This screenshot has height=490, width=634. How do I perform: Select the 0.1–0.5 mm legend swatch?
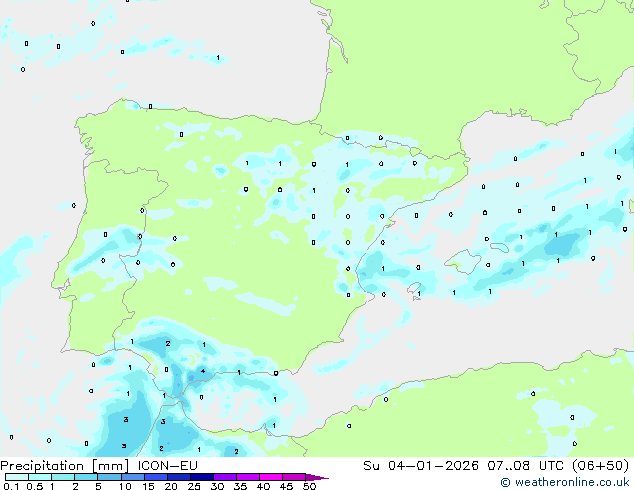(17, 477)
